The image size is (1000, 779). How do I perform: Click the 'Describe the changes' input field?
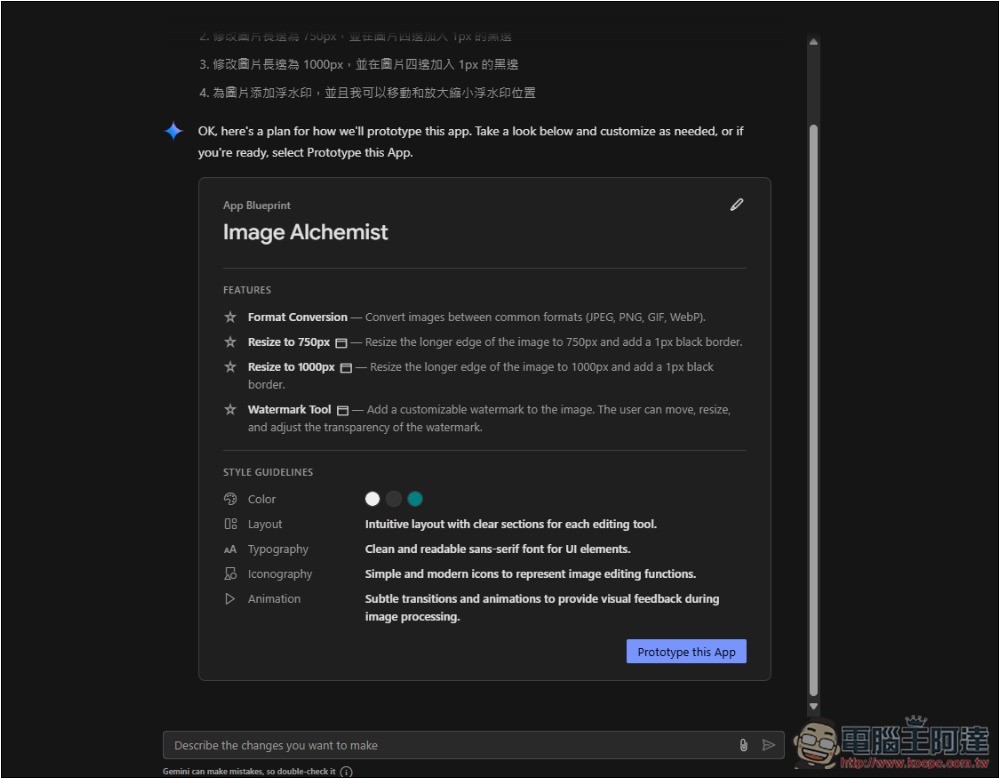tap(450, 745)
